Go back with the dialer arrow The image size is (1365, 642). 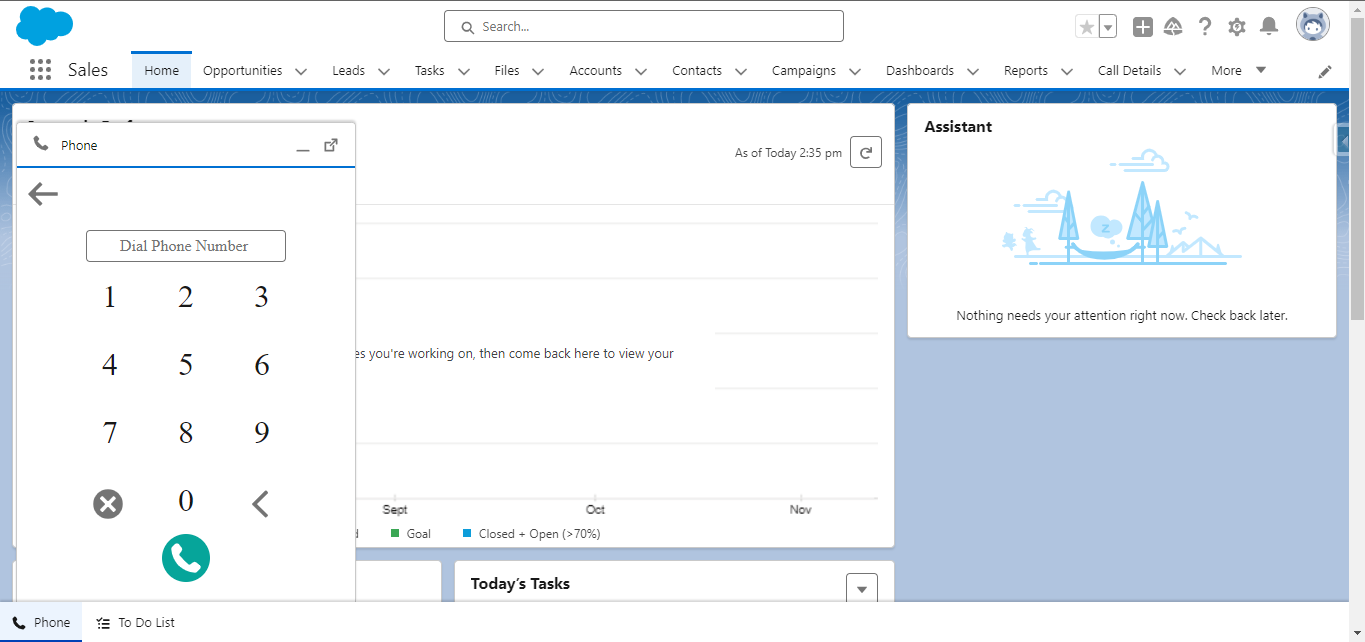pos(43,194)
